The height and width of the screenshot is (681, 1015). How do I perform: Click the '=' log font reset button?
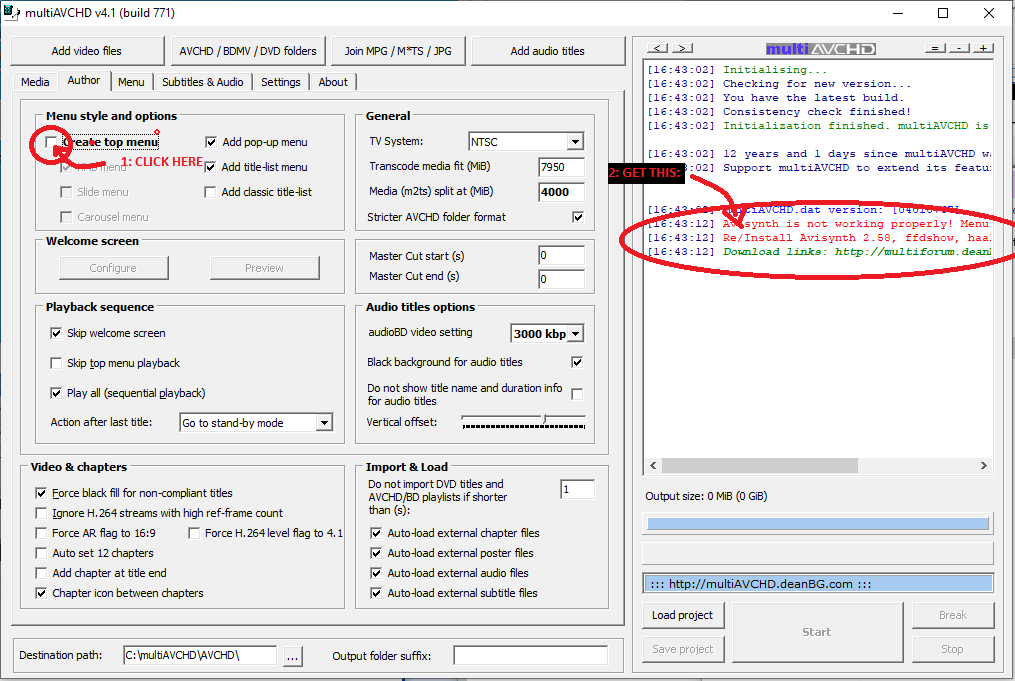935,48
